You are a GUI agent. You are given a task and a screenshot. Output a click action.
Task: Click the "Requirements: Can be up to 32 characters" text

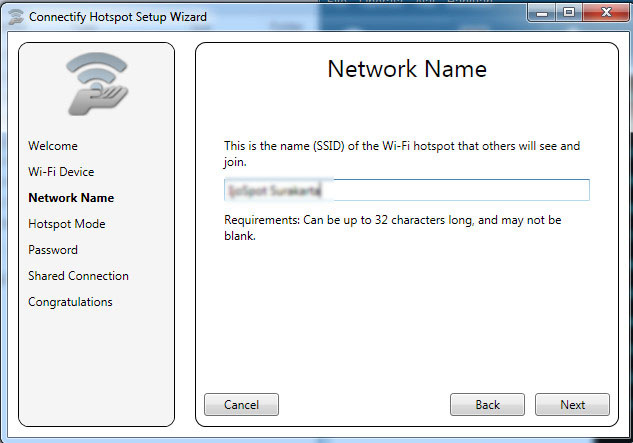(x=392, y=228)
